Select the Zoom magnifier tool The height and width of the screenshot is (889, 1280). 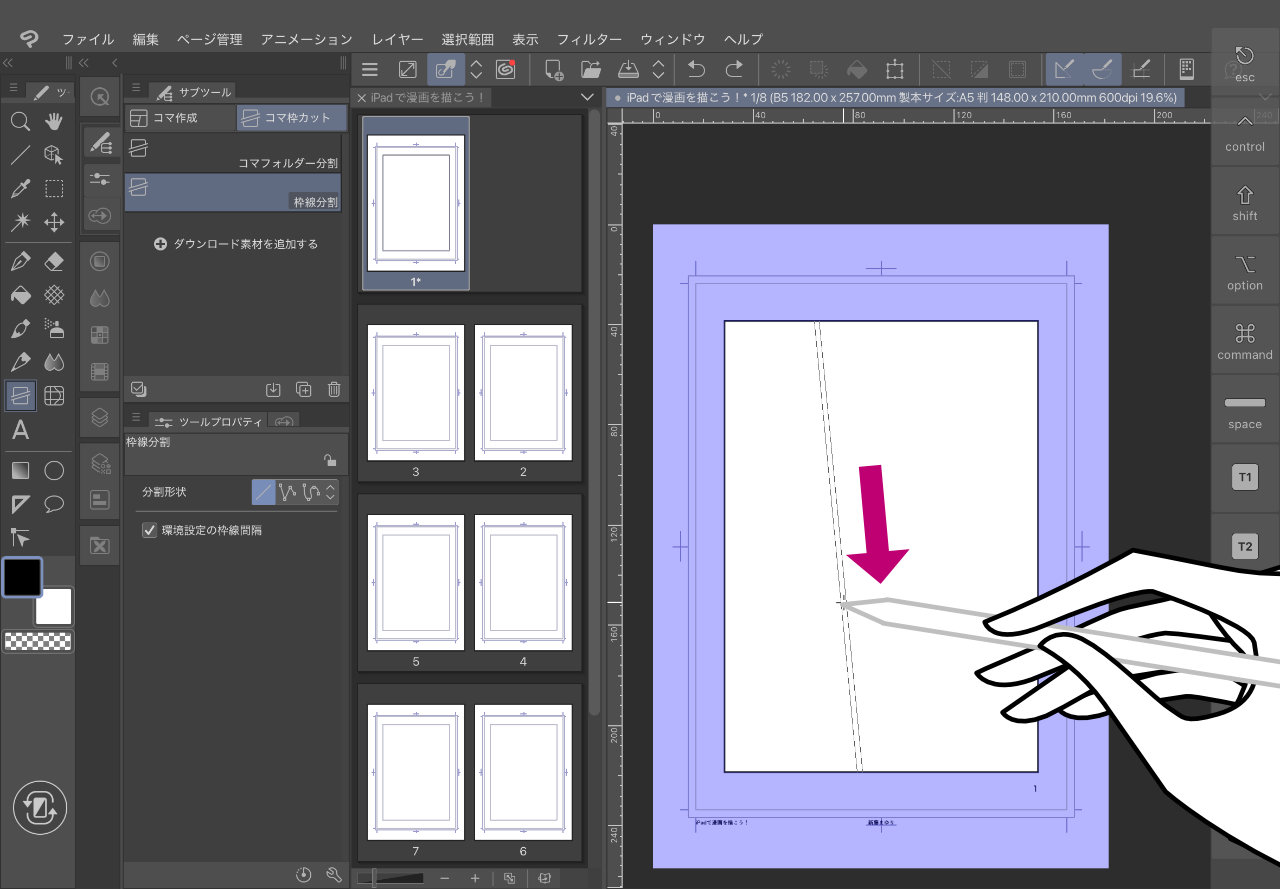pos(20,122)
